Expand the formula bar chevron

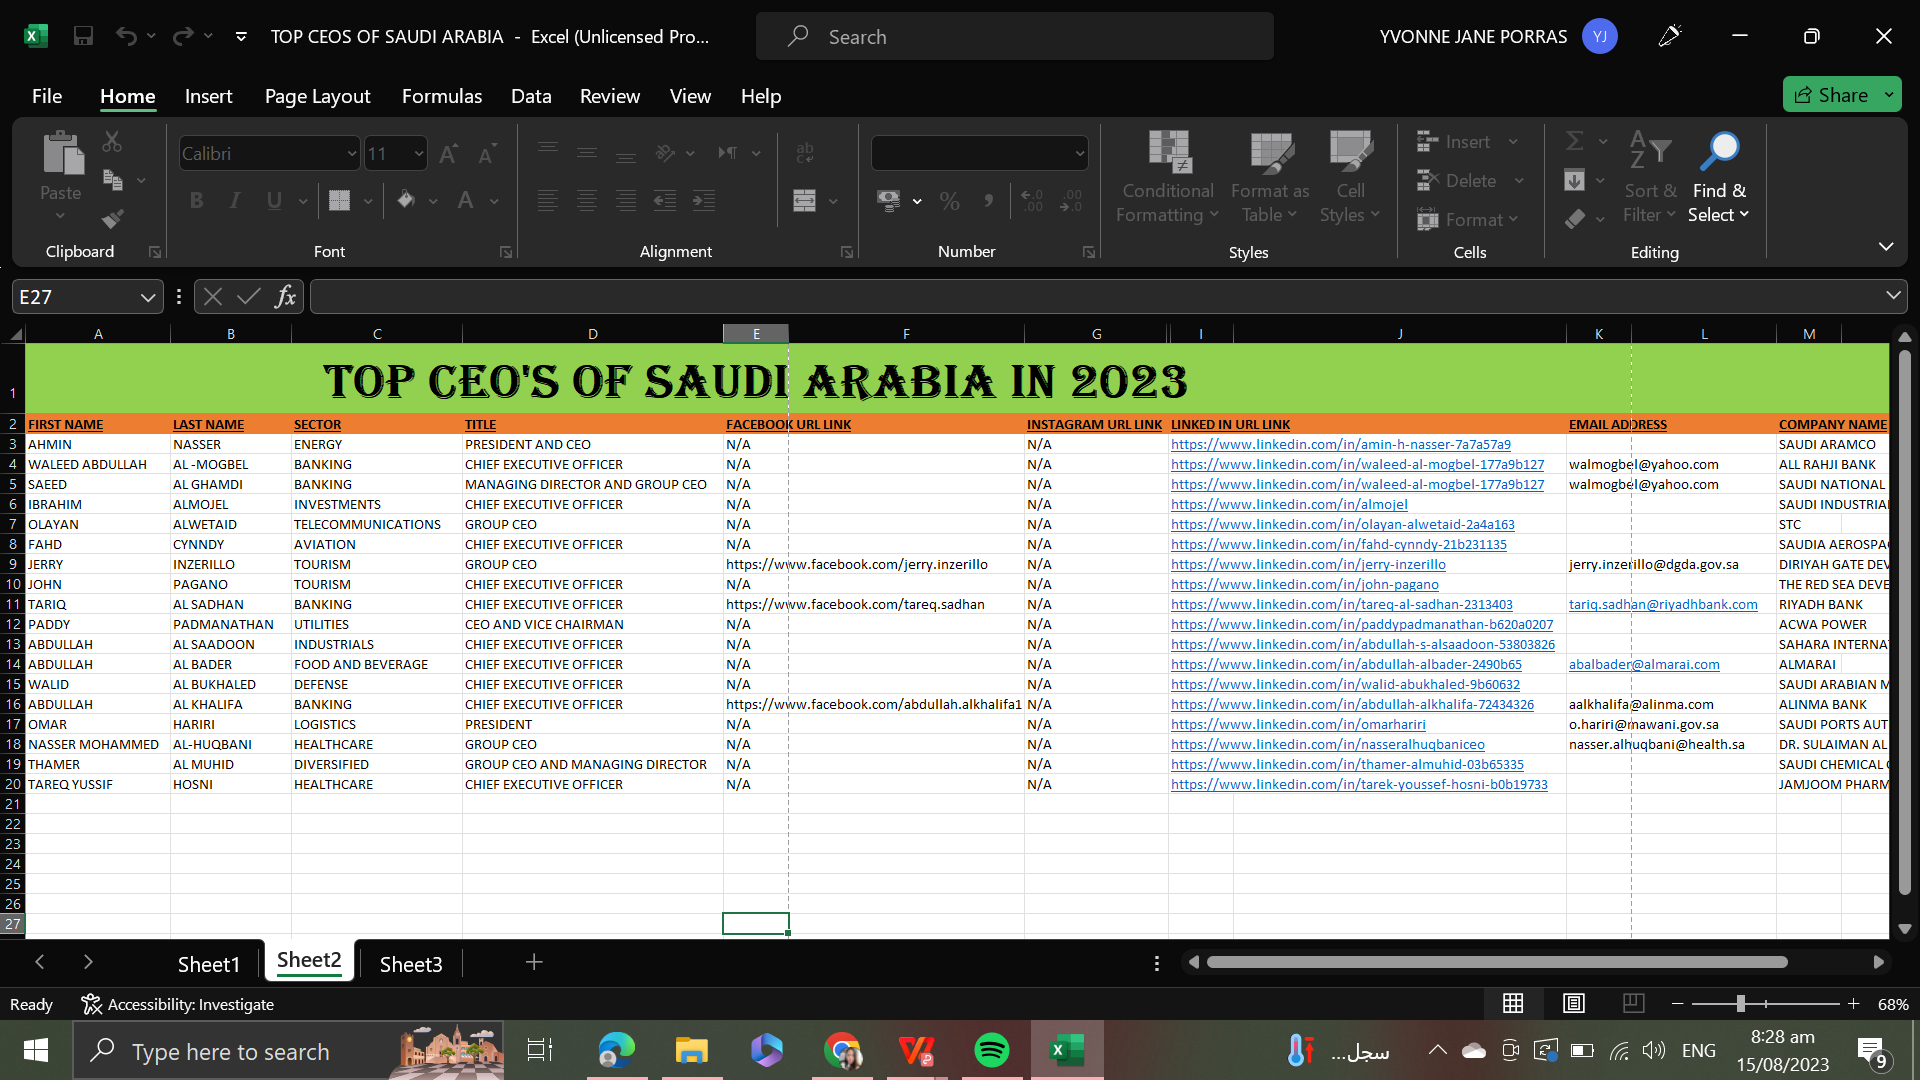point(1893,295)
